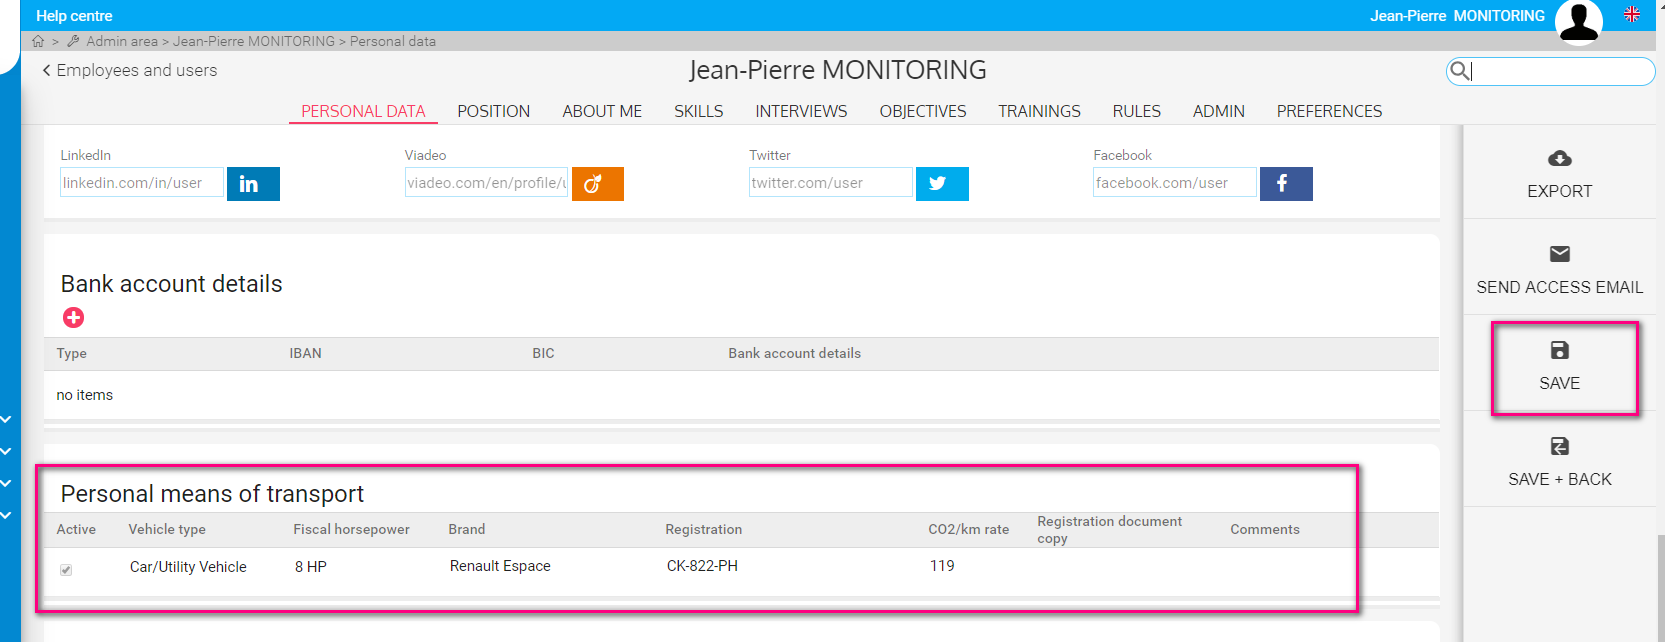Image resolution: width=1665 pixels, height=642 pixels.
Task: Focus the LinkedIn URL input field
Action: [142, 182]
